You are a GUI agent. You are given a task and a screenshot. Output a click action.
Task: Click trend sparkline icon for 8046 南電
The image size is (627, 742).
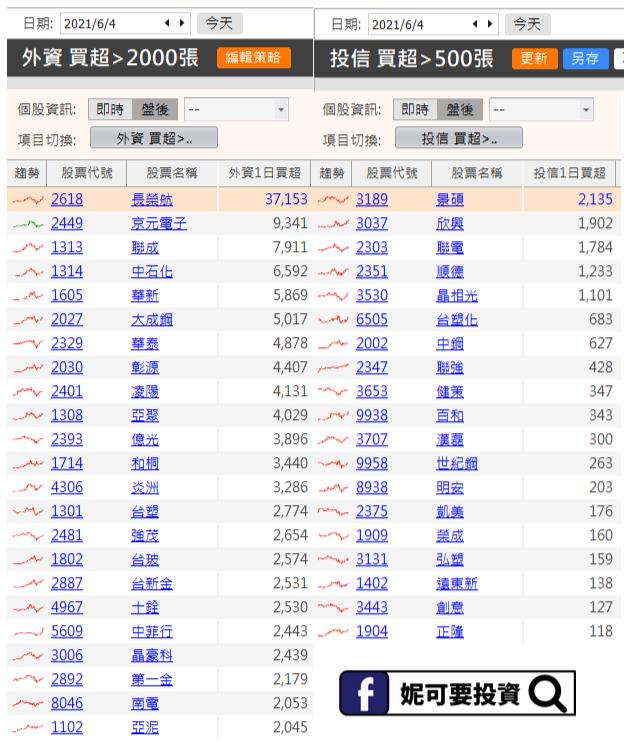point(28,704)
